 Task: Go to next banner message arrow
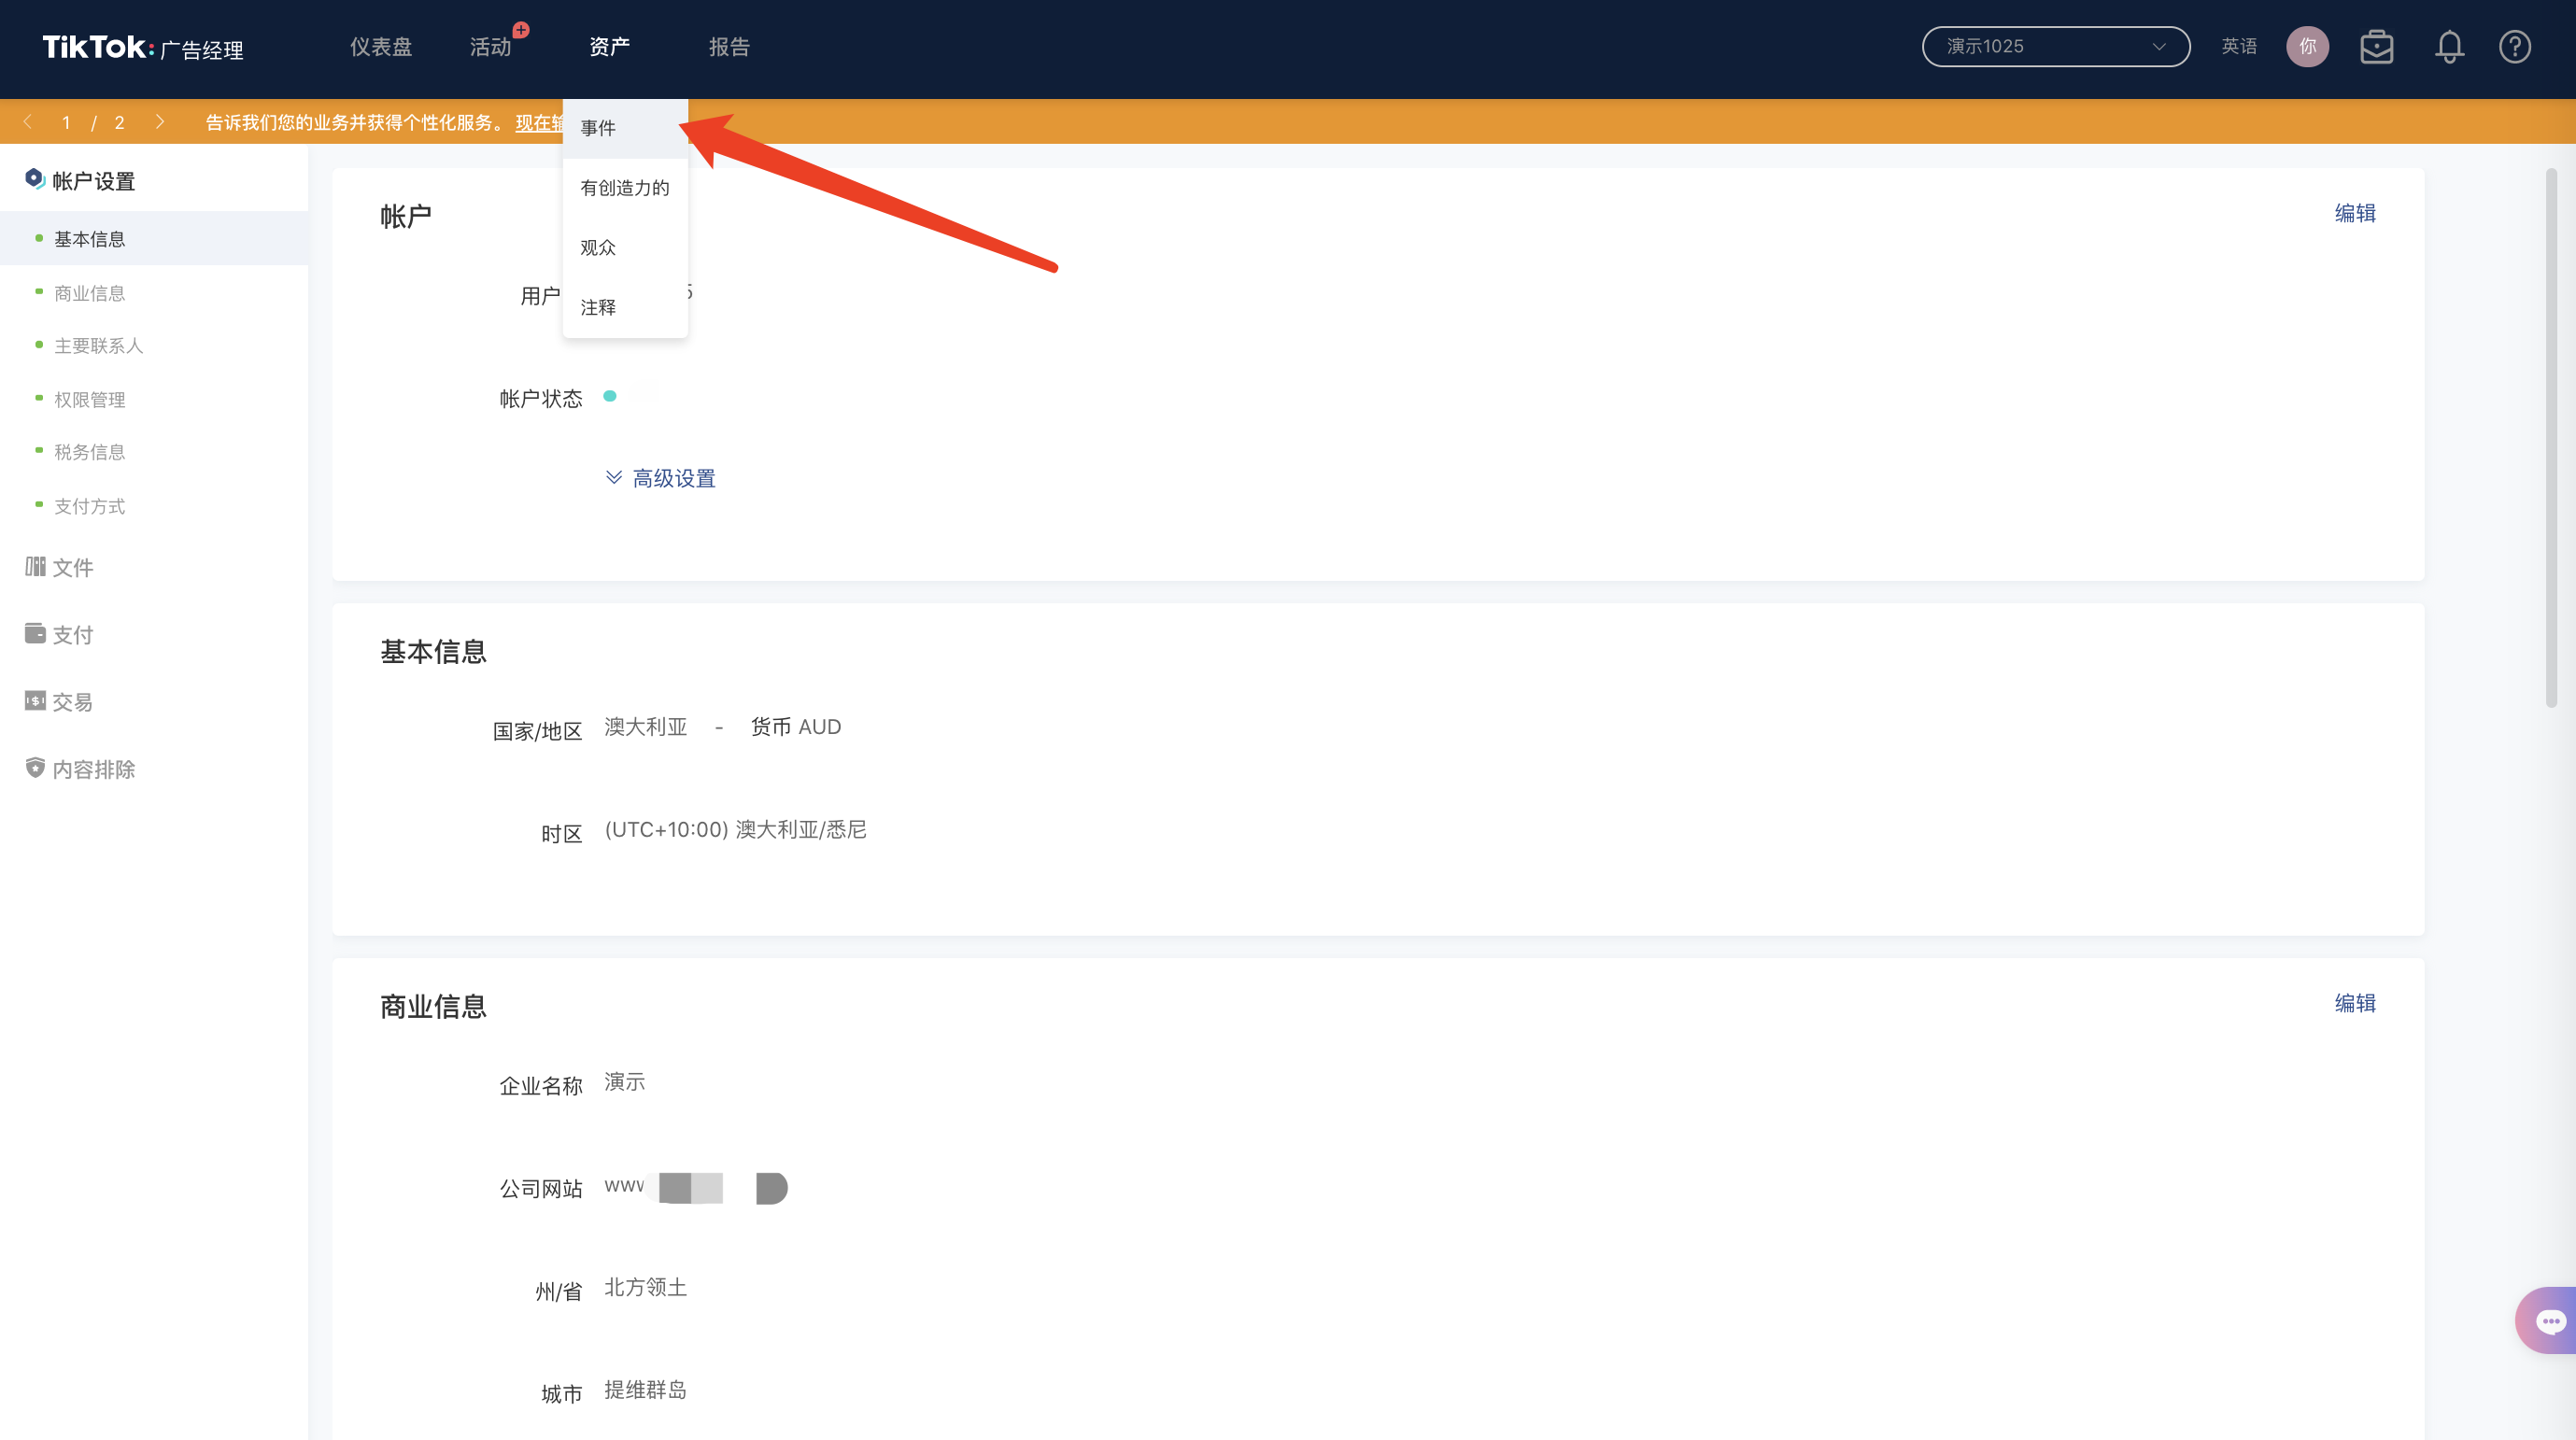pos(160,122)
